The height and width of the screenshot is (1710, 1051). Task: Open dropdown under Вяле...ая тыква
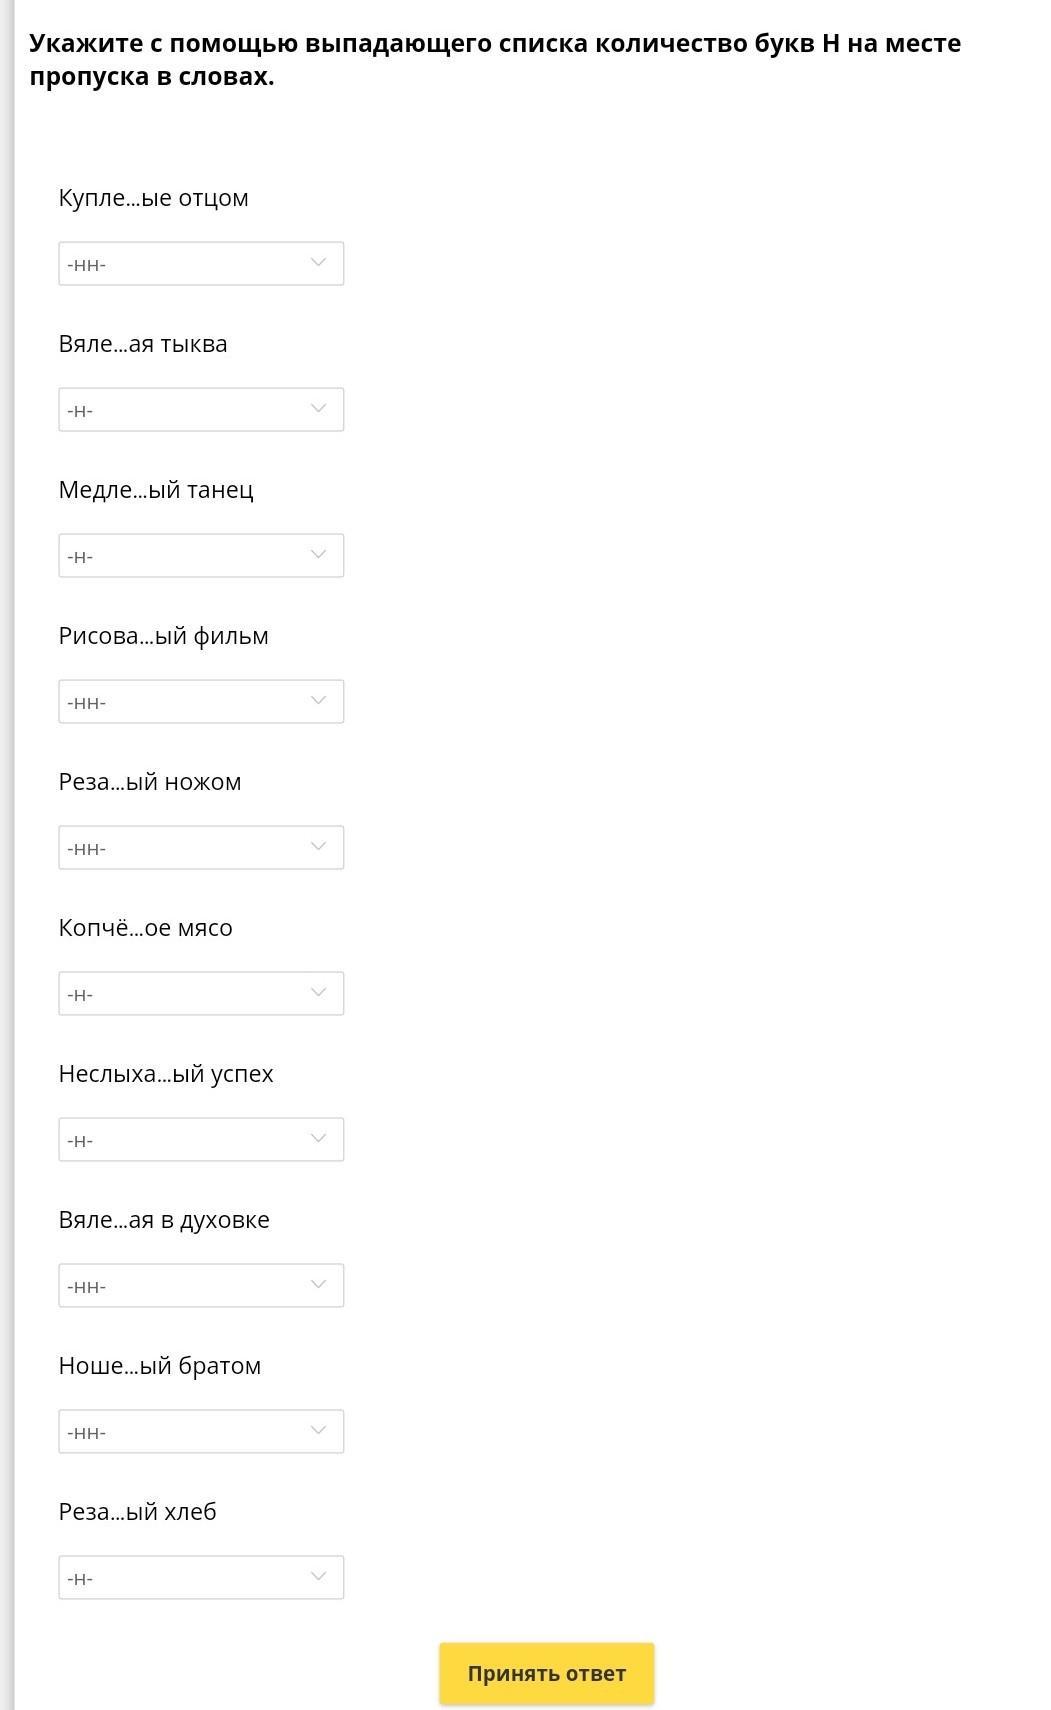[x=200, y=410]
